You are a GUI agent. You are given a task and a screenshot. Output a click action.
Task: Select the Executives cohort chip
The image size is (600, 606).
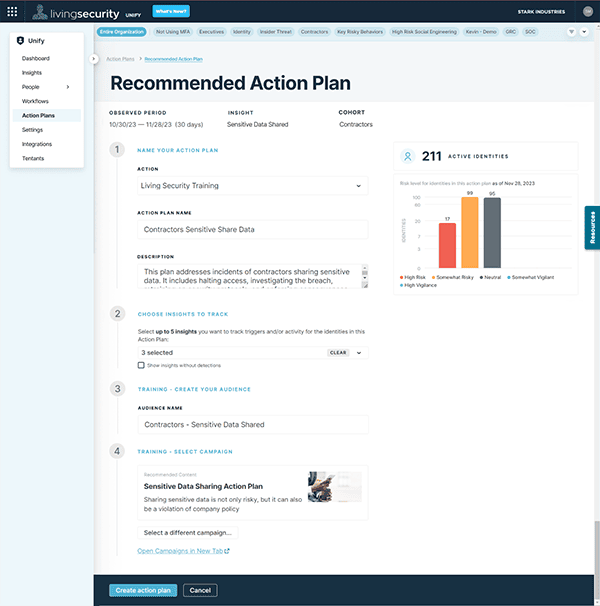click(211, 32)
